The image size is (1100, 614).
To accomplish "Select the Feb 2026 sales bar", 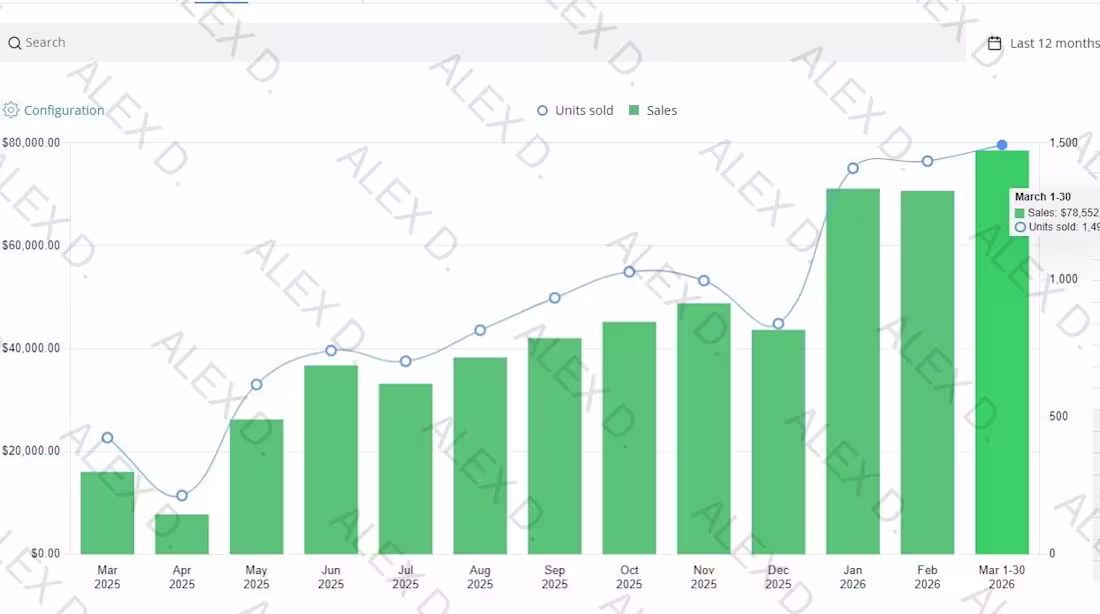I will pyautogui.click(x=927, y=372).
